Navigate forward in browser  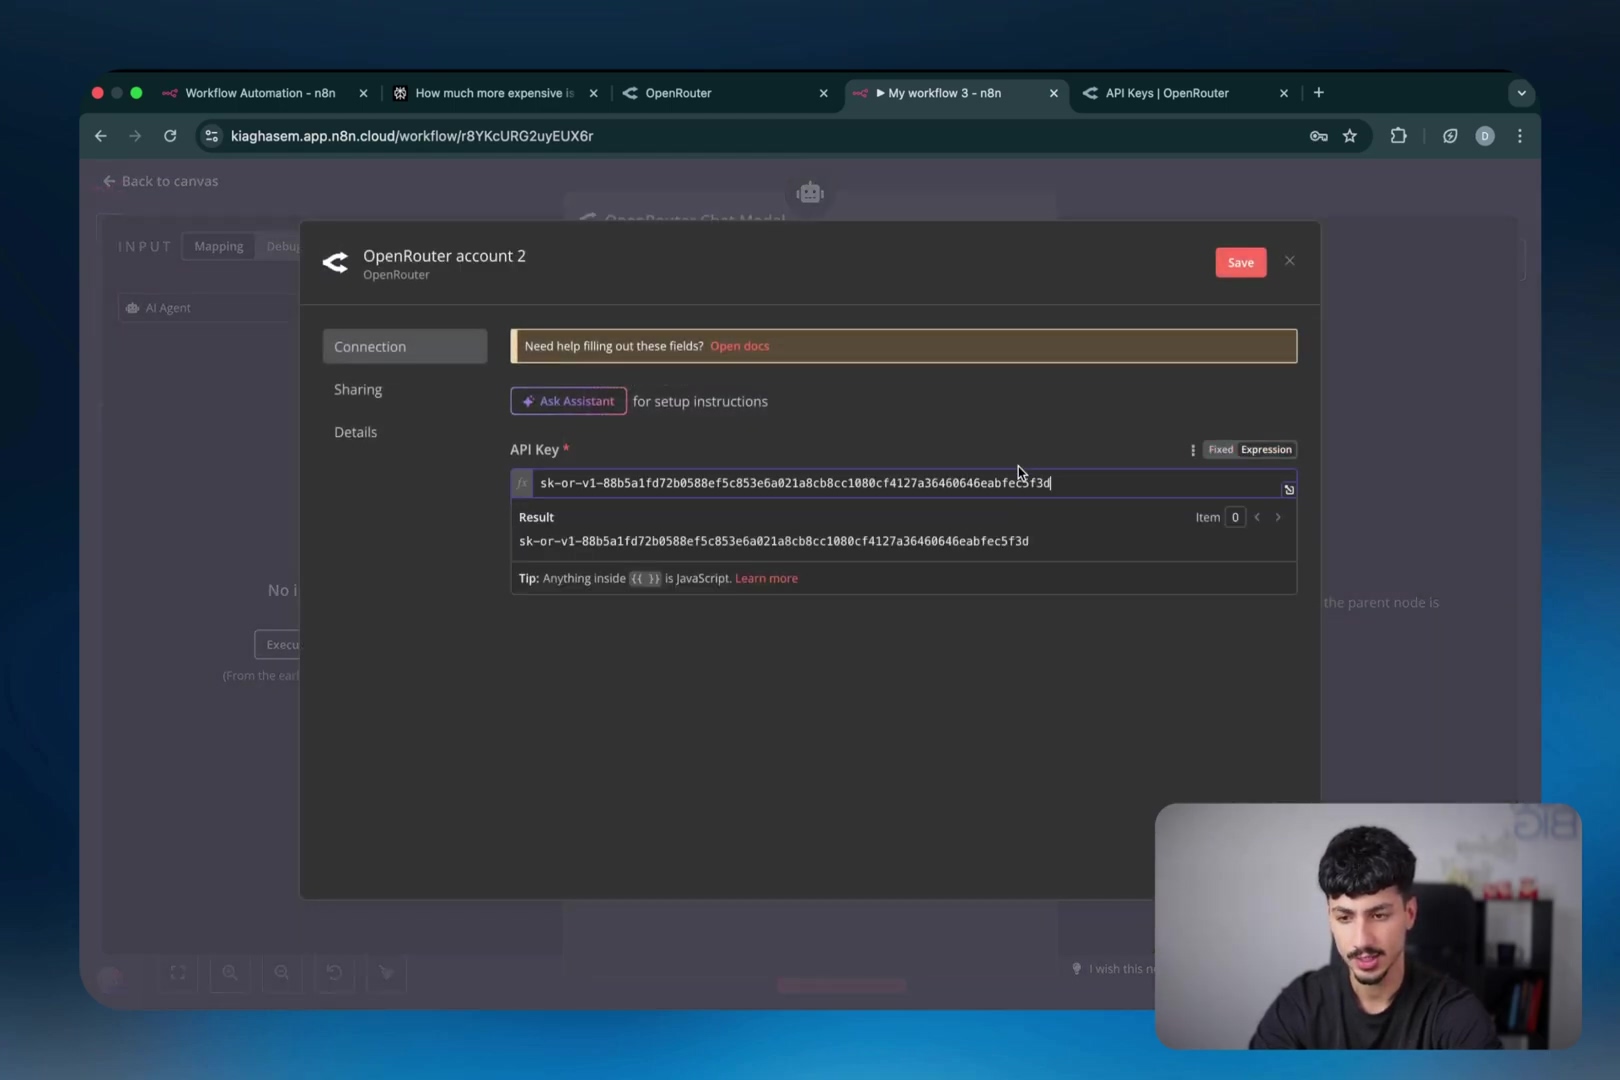coord(135,136)
